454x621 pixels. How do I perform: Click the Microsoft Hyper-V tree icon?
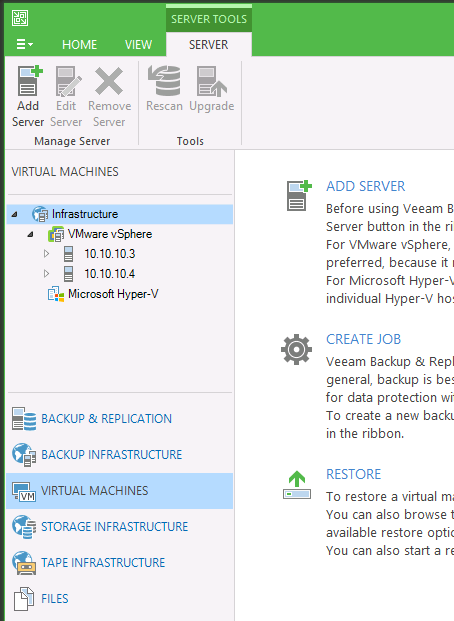coord(56,294)
